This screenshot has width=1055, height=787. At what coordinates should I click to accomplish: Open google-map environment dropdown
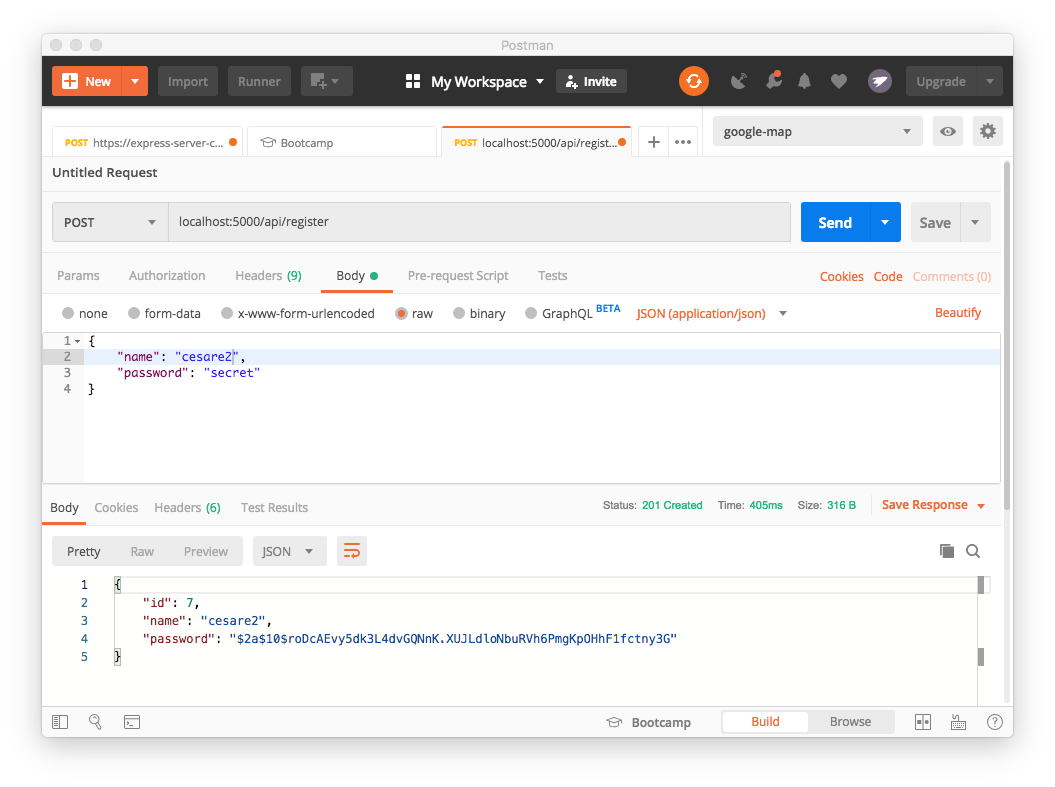click(x=817, y=131)
